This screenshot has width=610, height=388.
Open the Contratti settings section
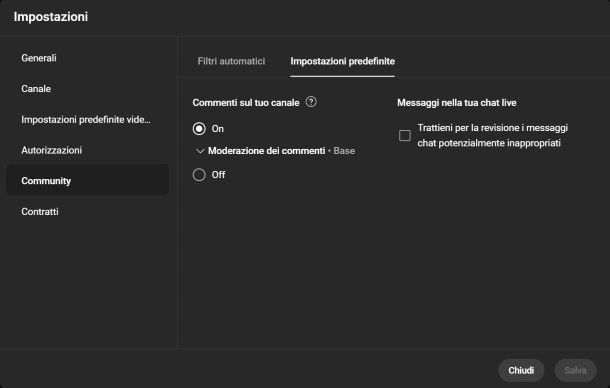[x=88, y=212]
